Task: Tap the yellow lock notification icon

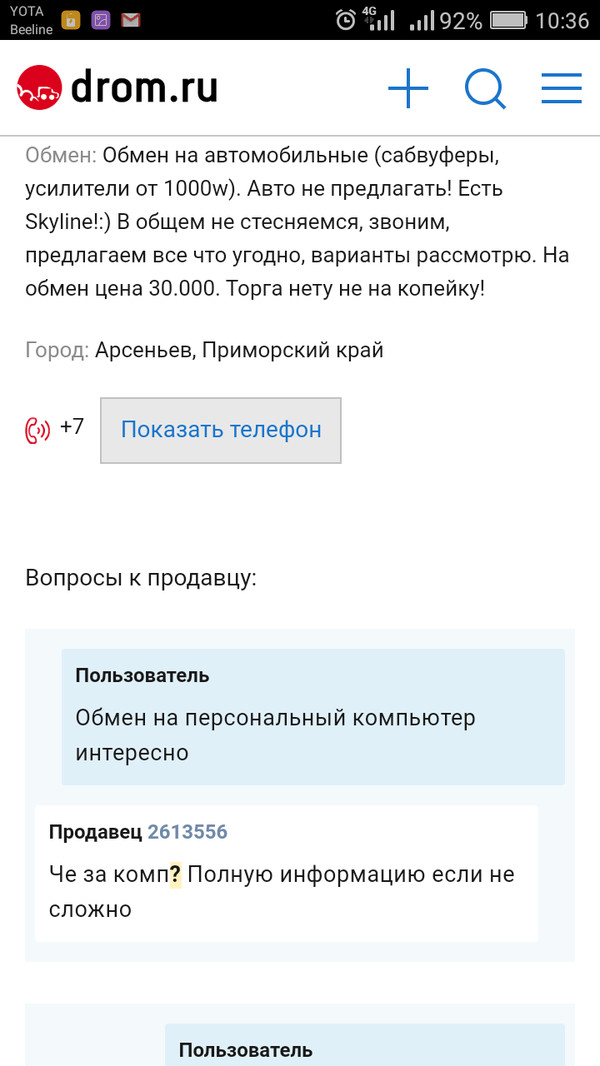Action: (x=71, y=20)
